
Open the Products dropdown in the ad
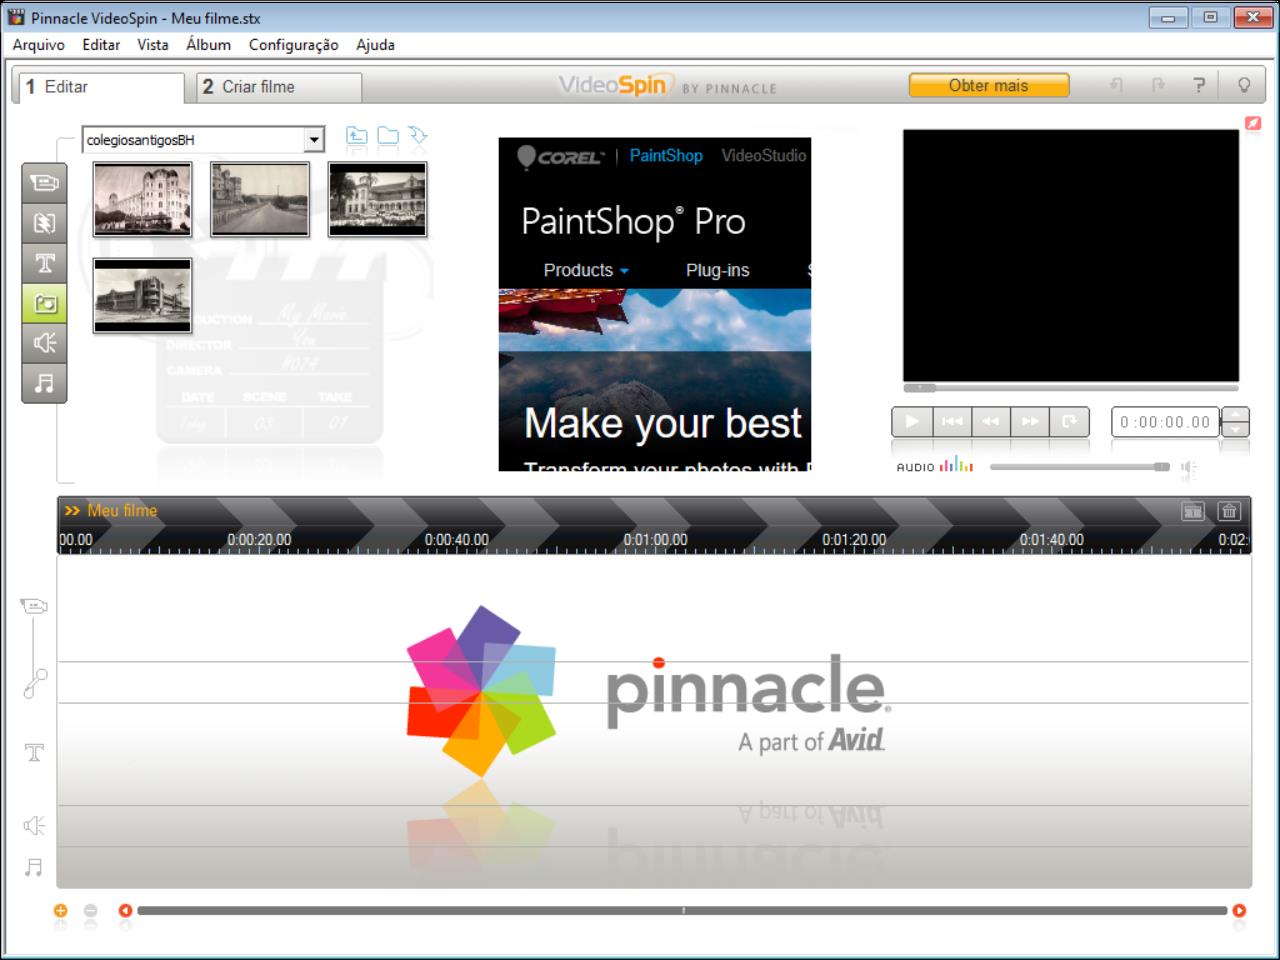click(x=586, y=270)
